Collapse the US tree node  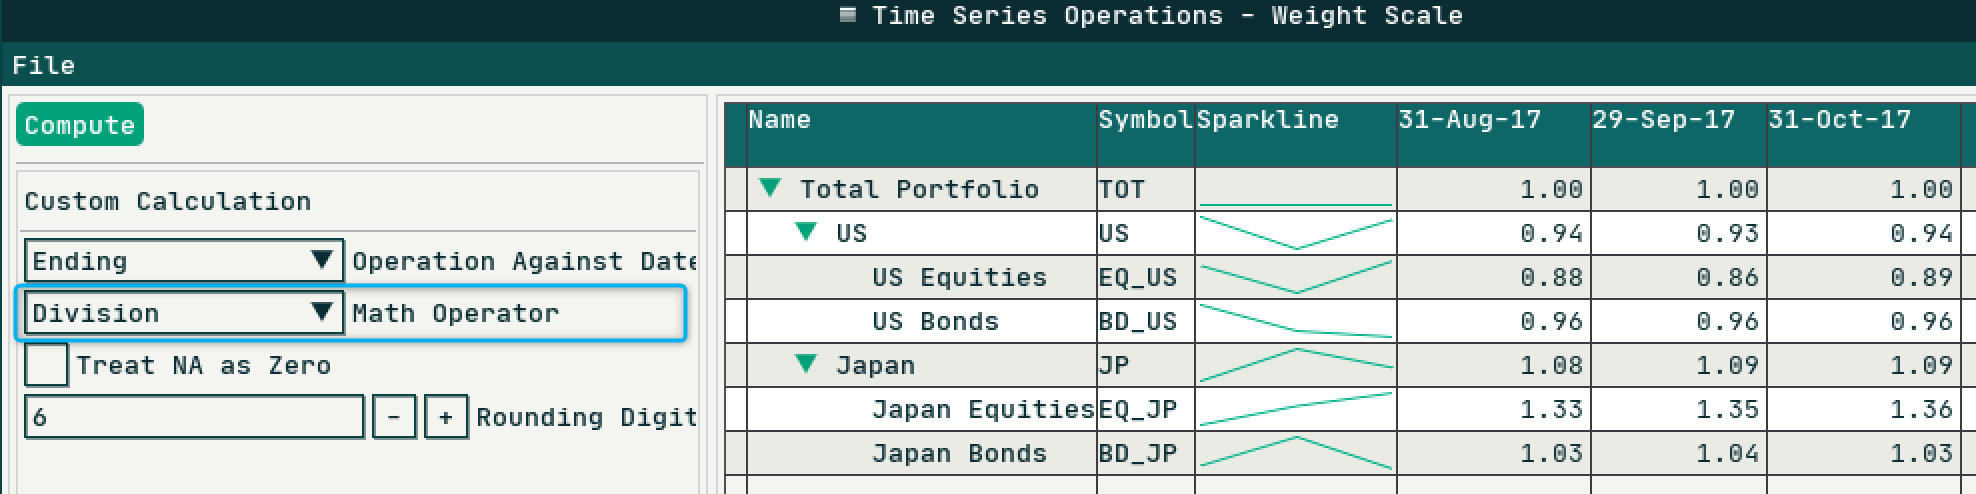806,232
